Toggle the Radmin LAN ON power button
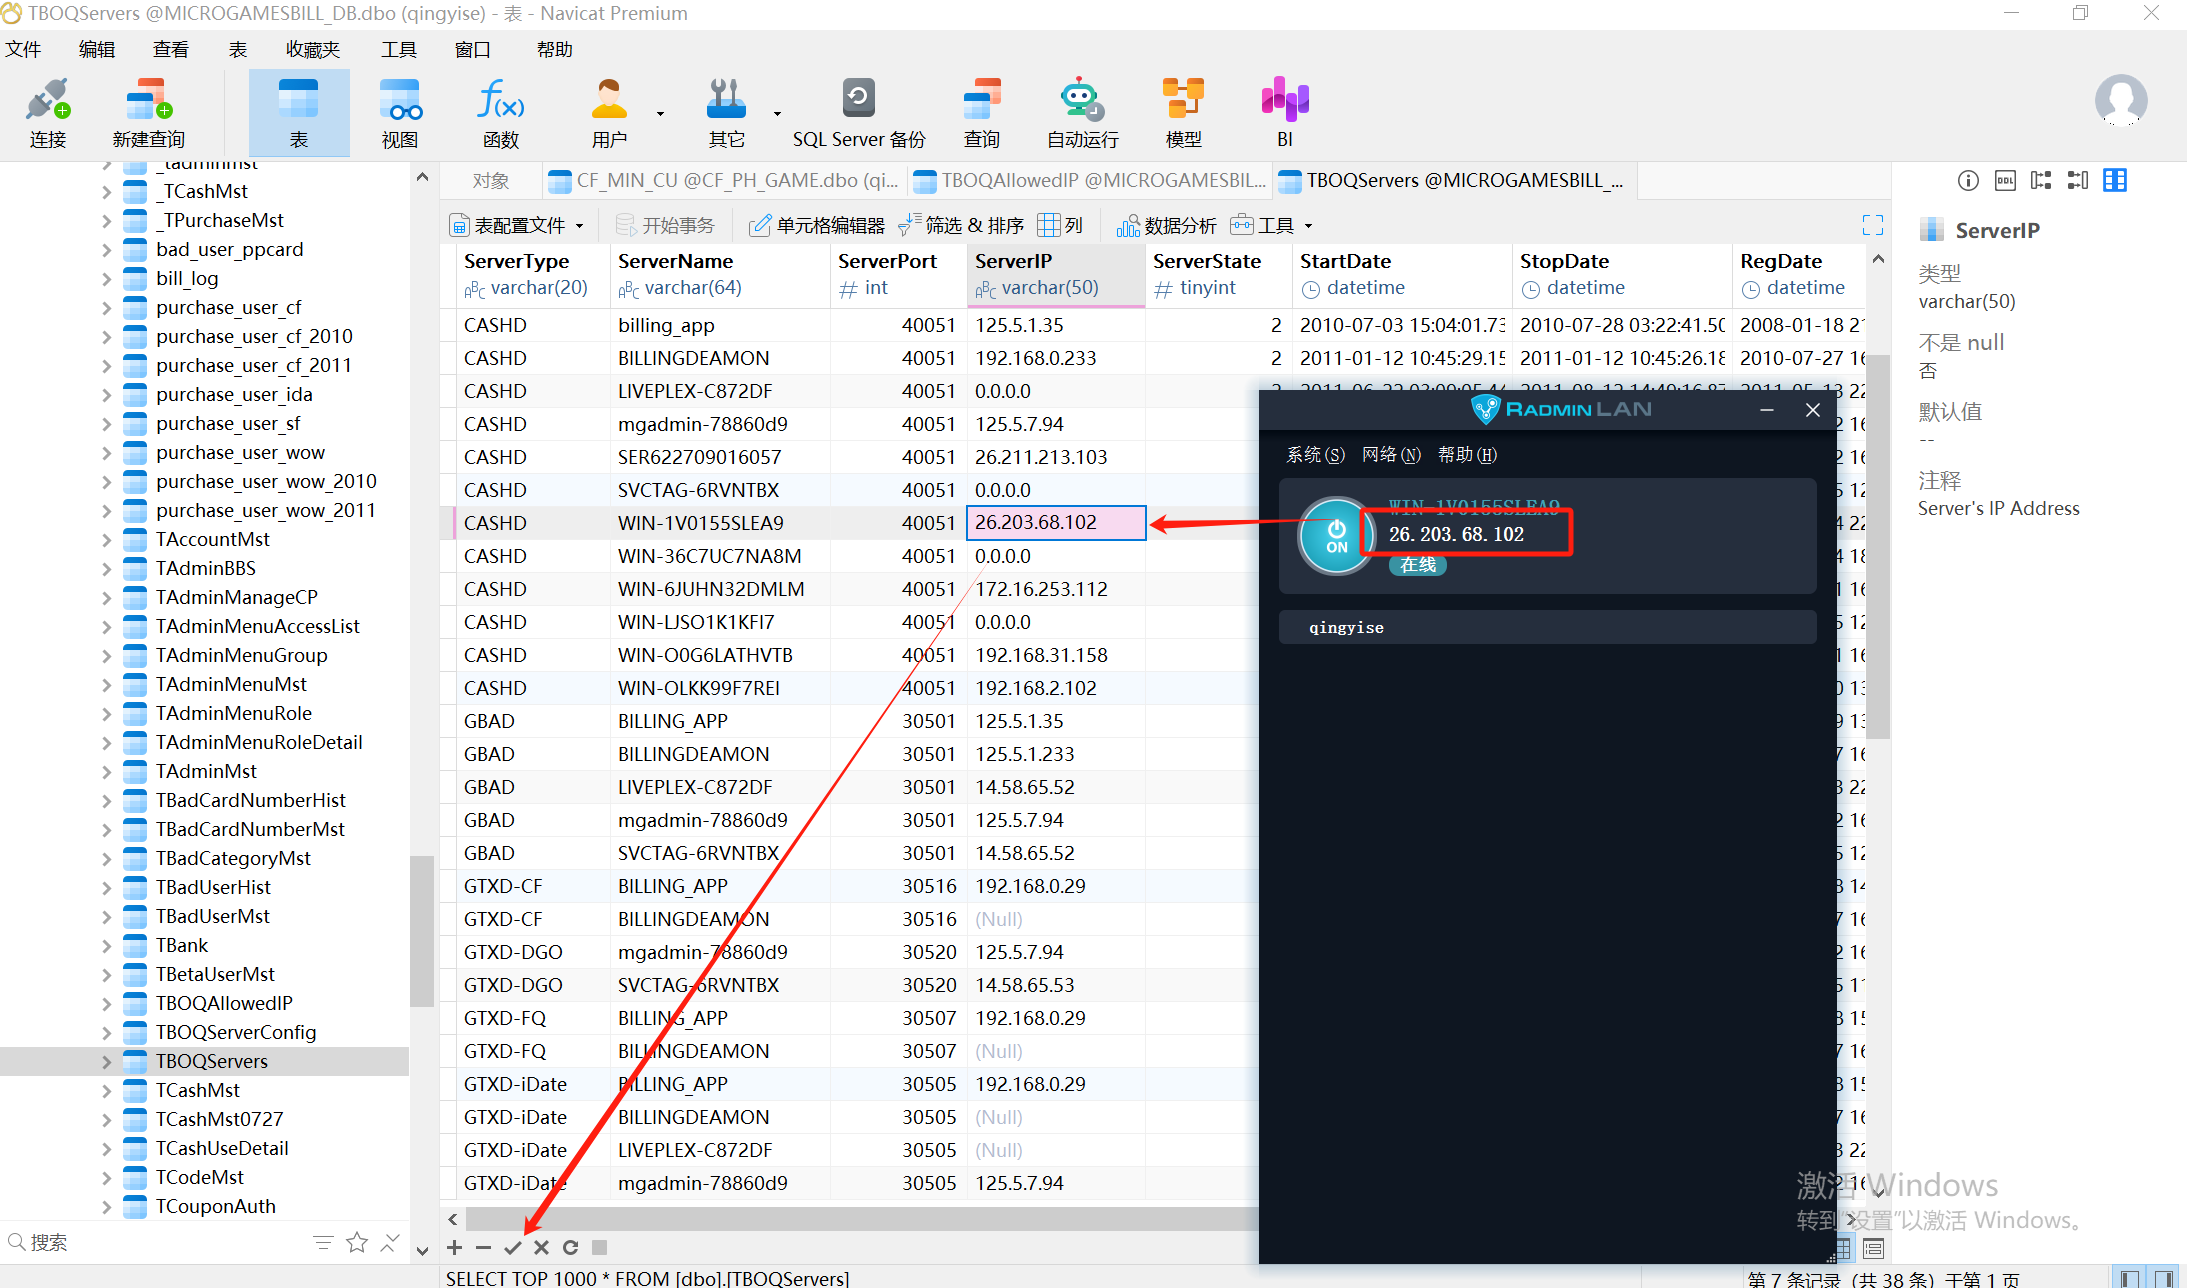Image resolution: width=2187 pixels, height=1288 pixels. click(1336, 536)
